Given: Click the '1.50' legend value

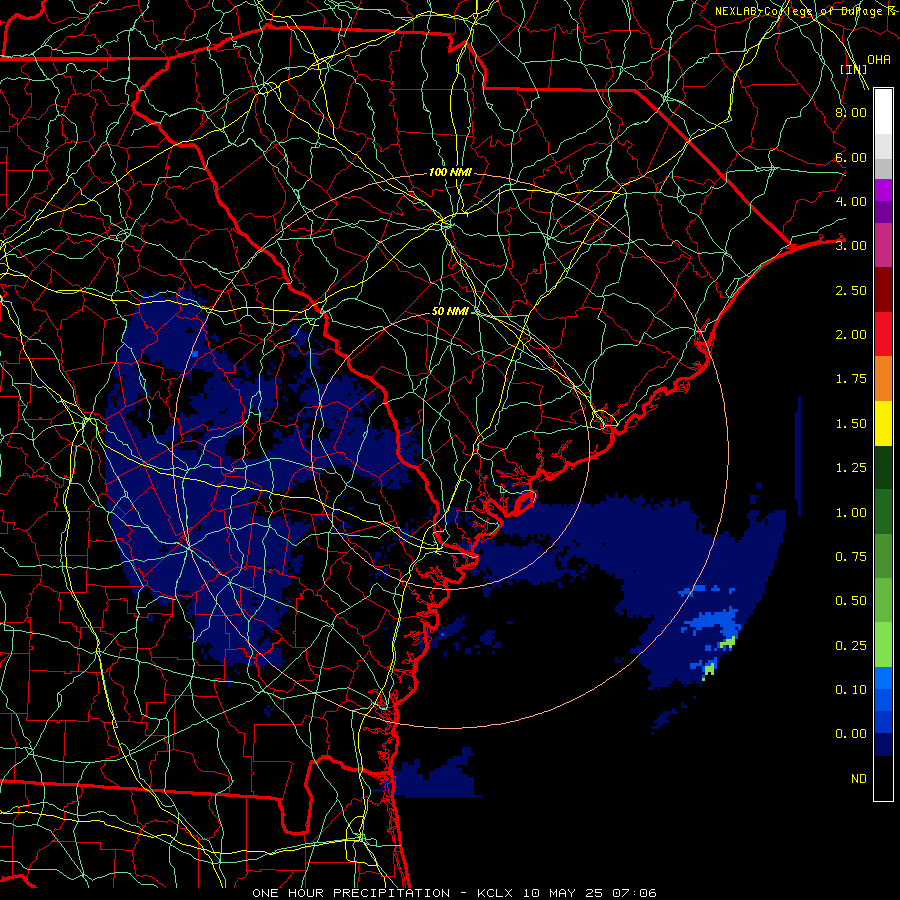Looking at the screenshot, I should (851, 424).
